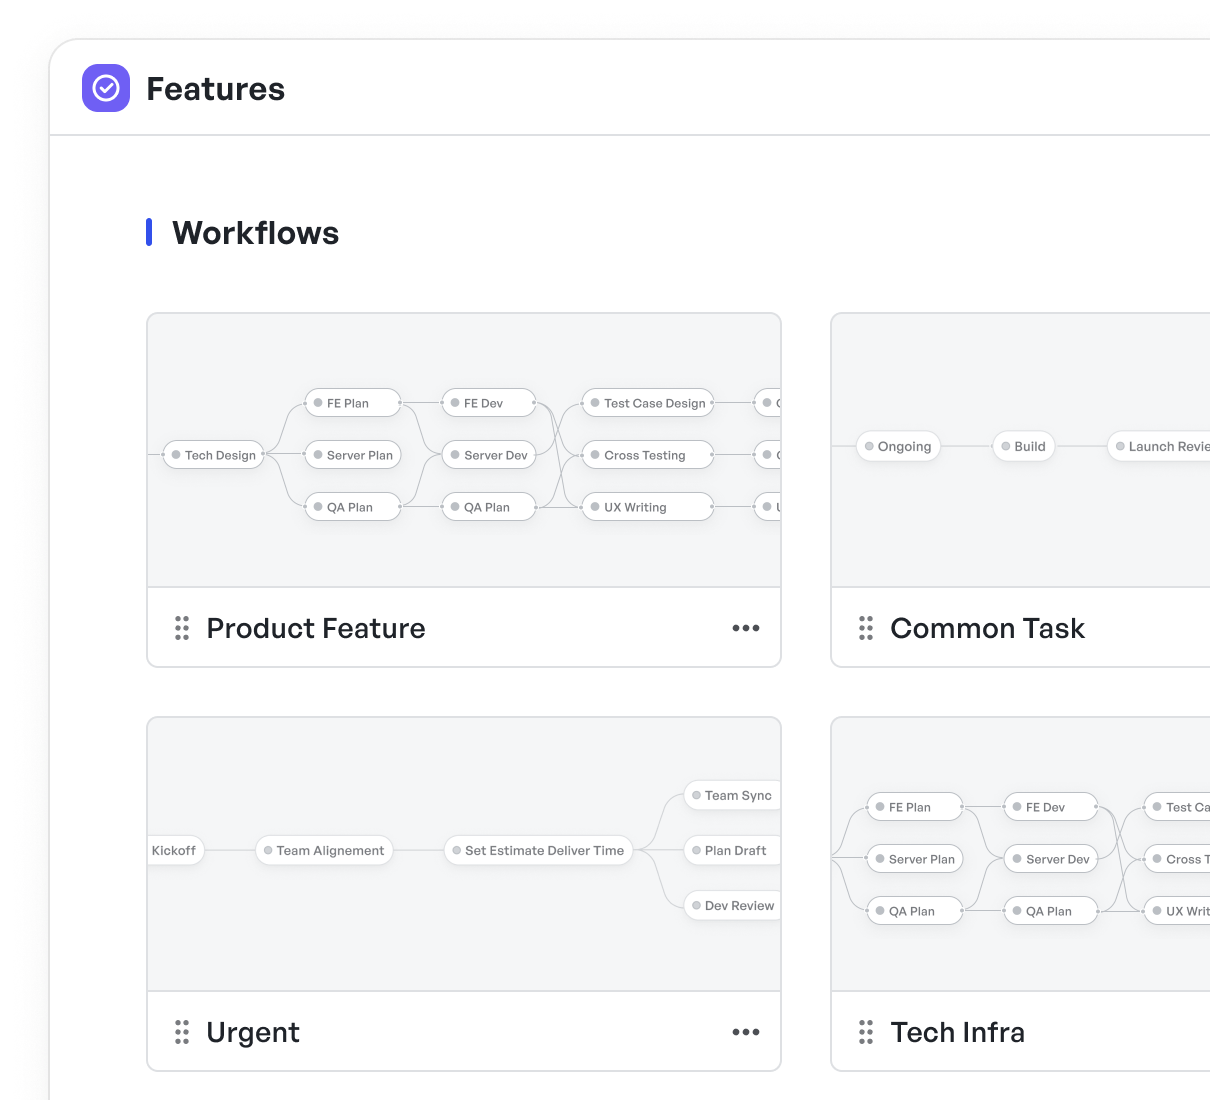Image resolution: width=1210 pixels, height=1100 pixels.
Task: Click the Workflows section heading
Action: (256, 233)
